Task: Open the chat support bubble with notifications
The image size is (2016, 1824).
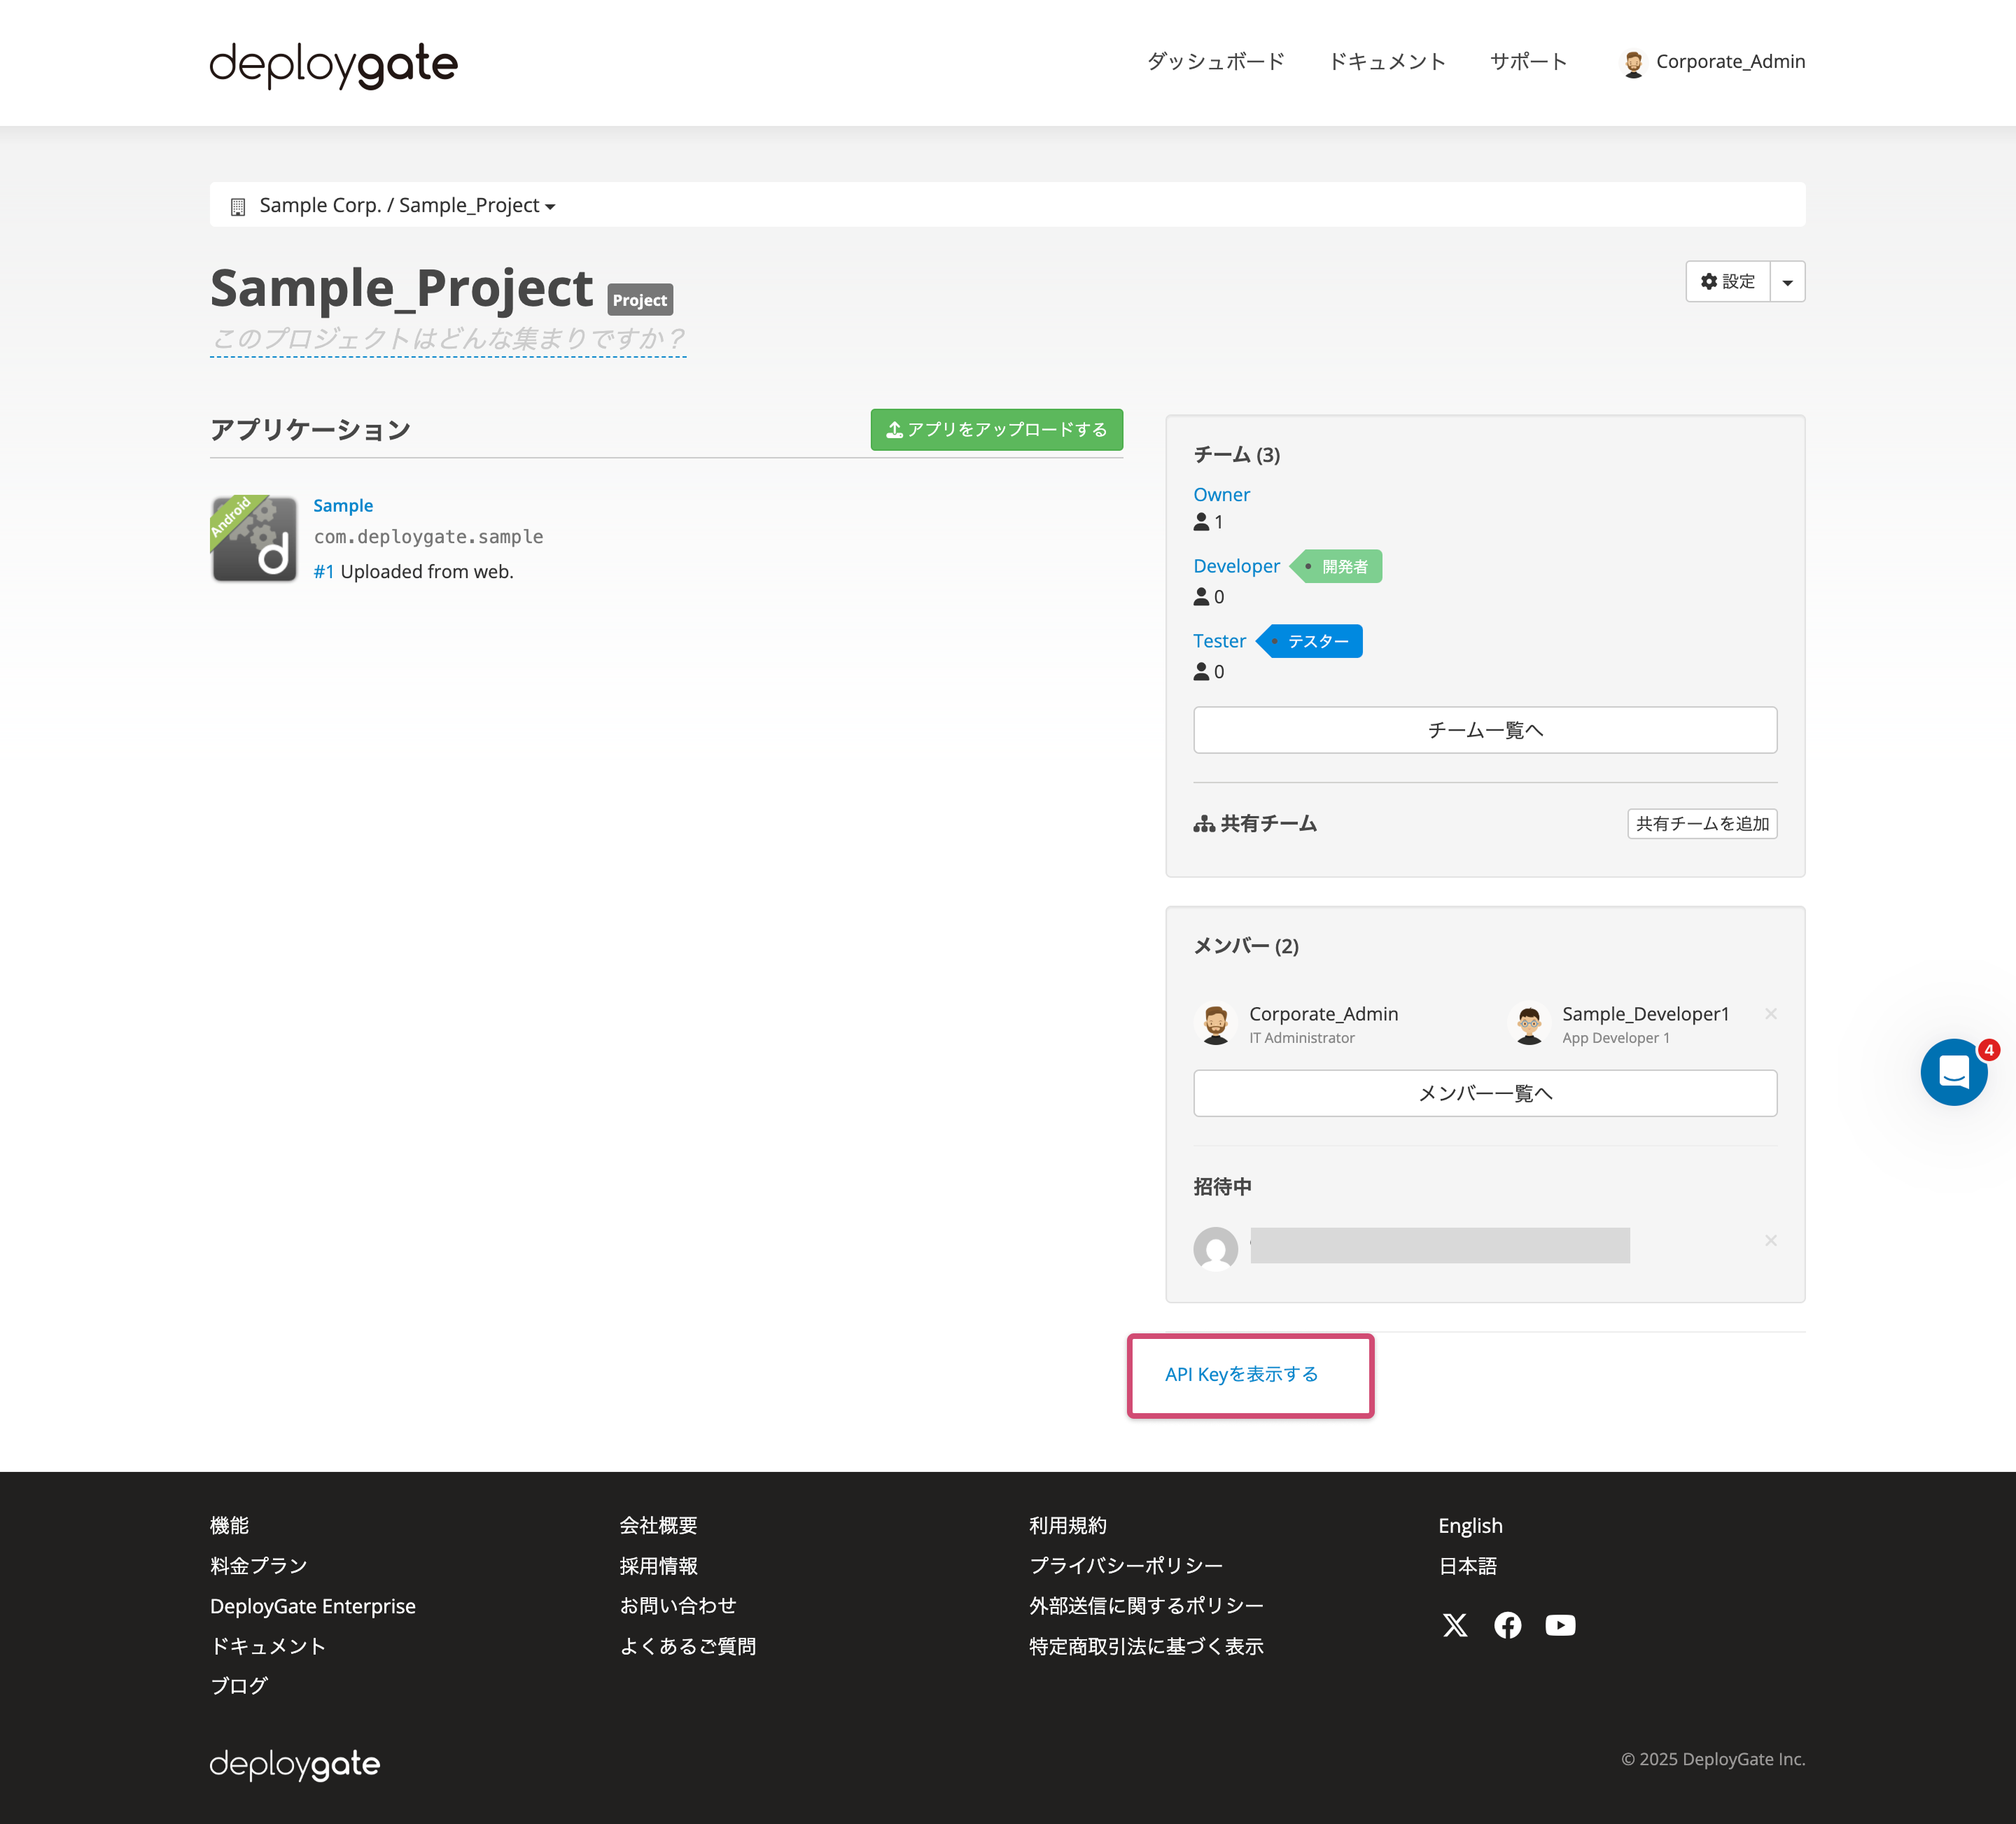Action: (1954, 1071)
